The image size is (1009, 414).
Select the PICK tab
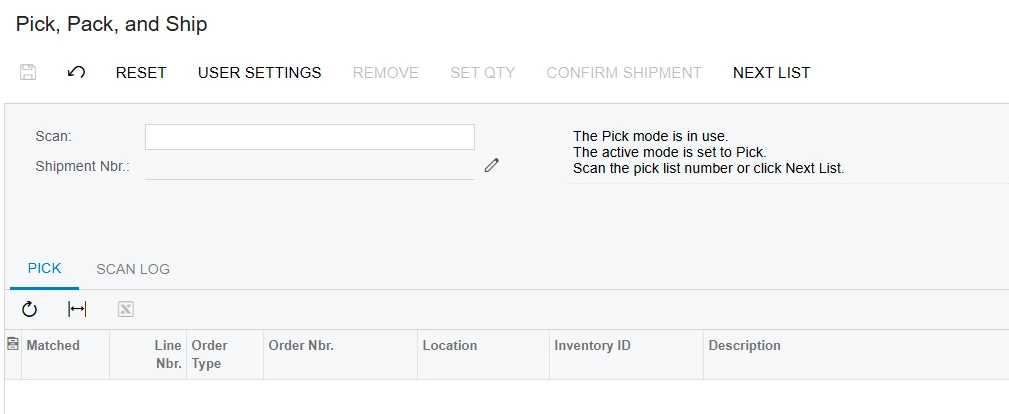tap(44, 268)
